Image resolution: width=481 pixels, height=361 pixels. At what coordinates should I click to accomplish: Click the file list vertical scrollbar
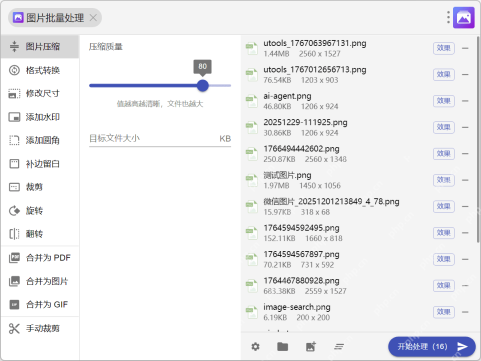coord(478,139)
